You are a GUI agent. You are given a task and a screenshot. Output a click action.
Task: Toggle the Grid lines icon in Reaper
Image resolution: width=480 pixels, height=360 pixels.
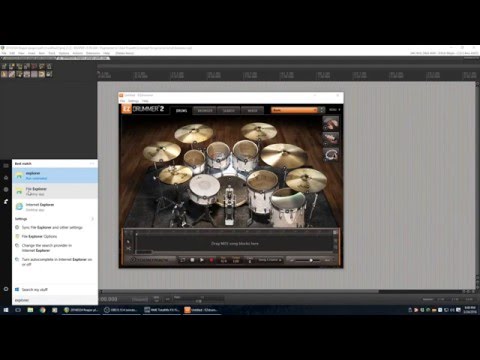34,74
